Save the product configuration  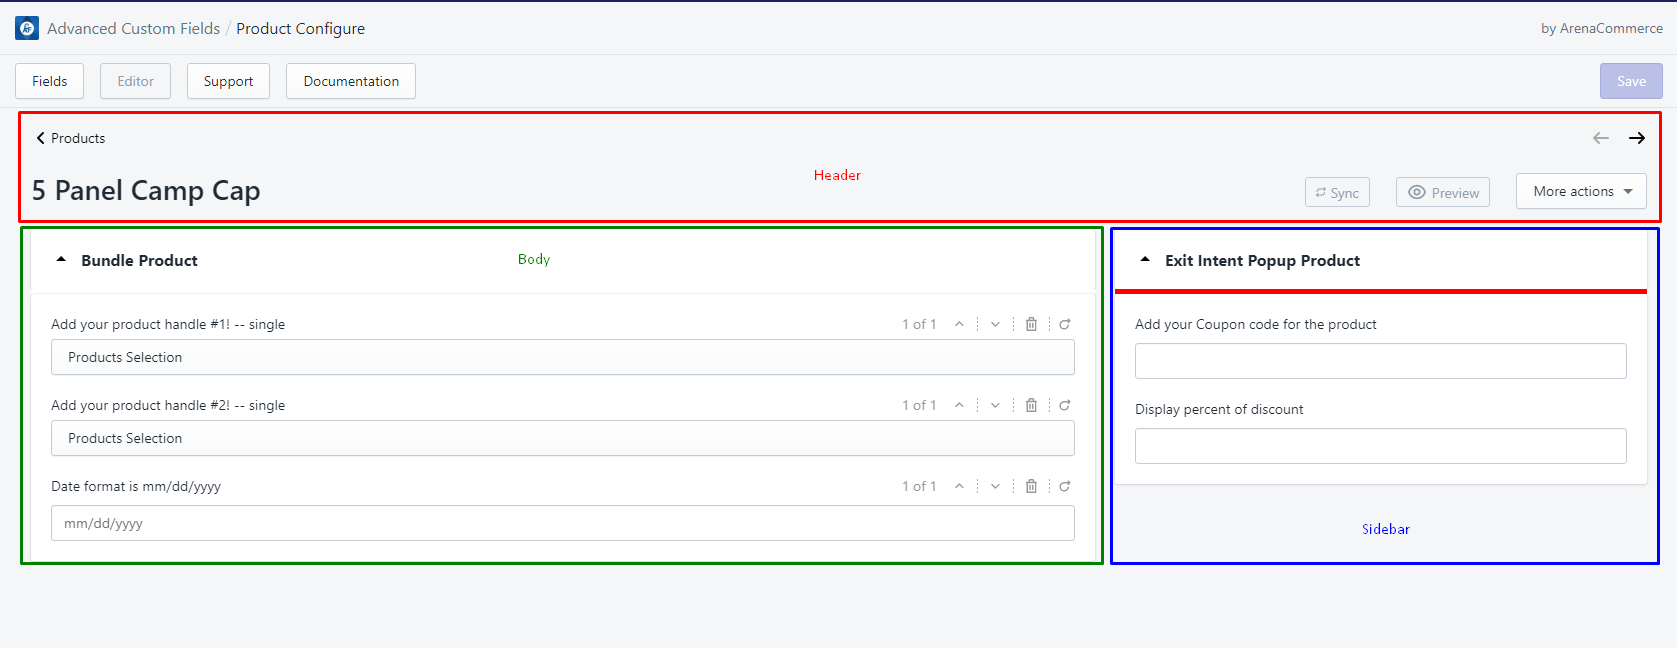pyautogui.click(x=1631, y=81)
